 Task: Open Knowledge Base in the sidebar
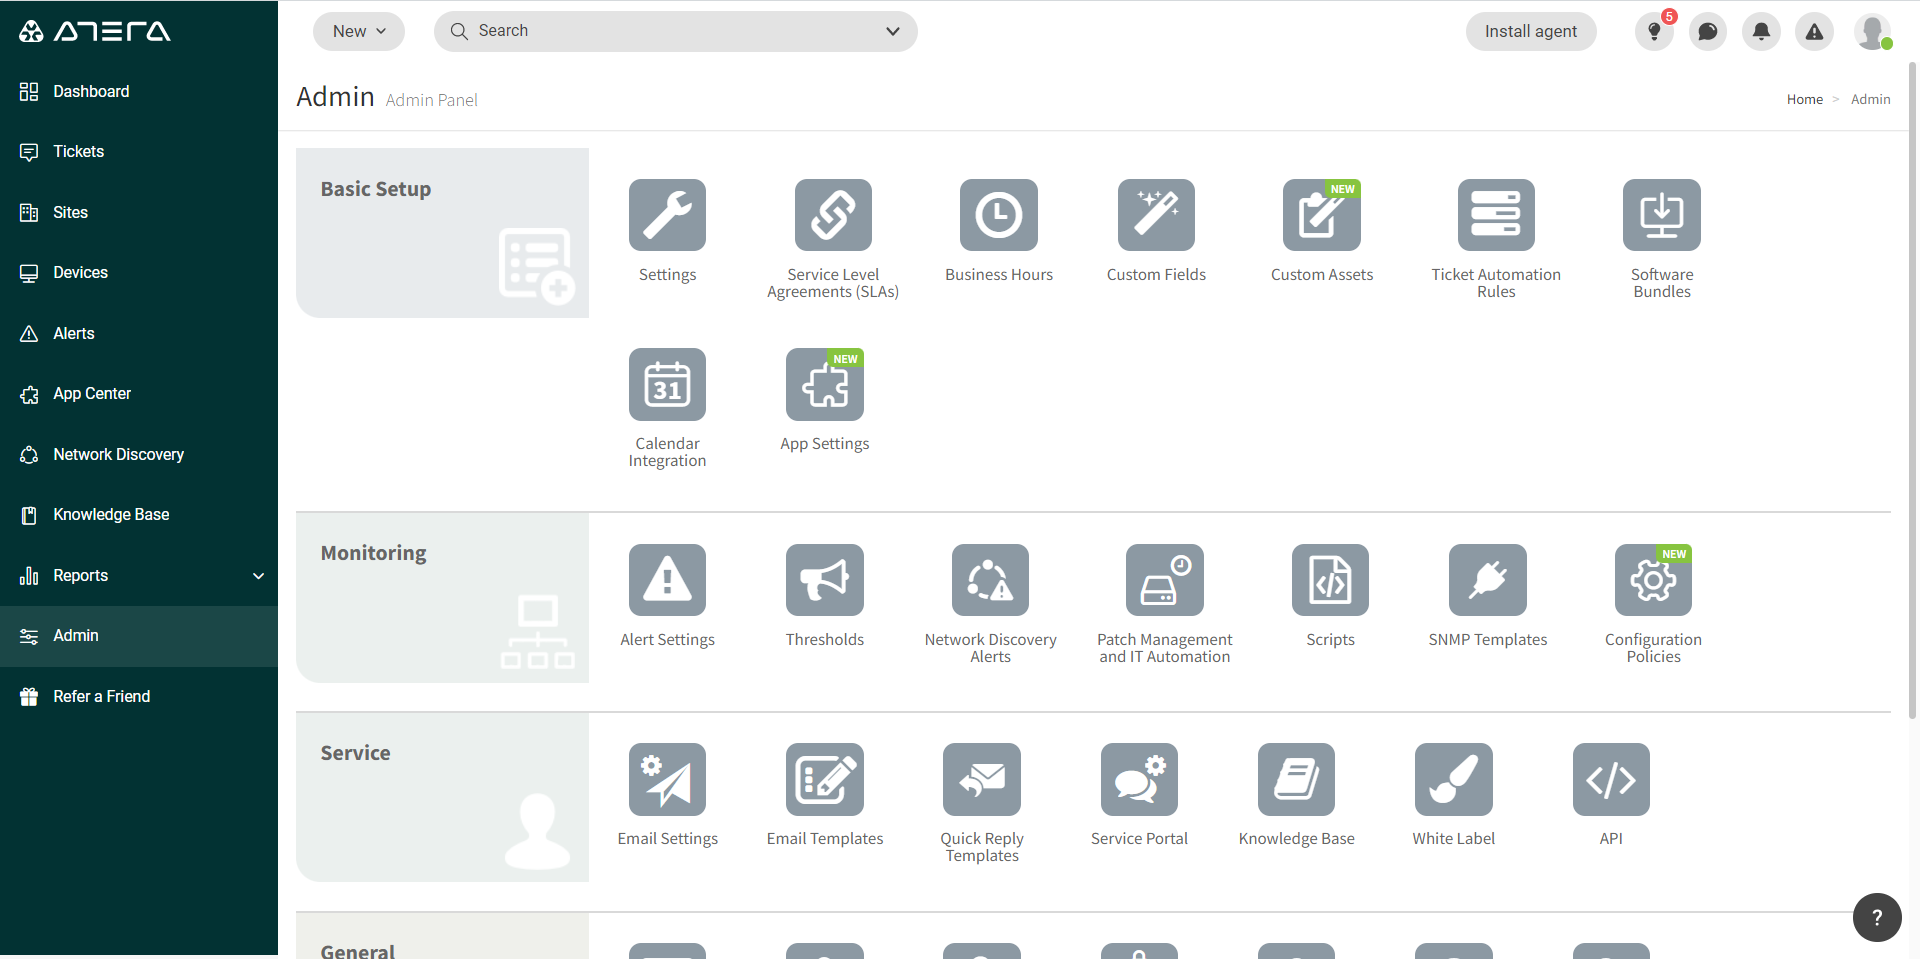(x=139, y=515)
